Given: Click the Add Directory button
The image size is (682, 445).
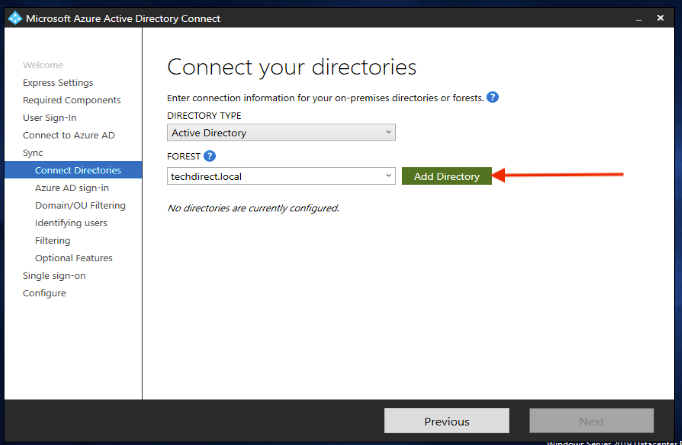Looking at the screenshot, I should coord(447,176).
